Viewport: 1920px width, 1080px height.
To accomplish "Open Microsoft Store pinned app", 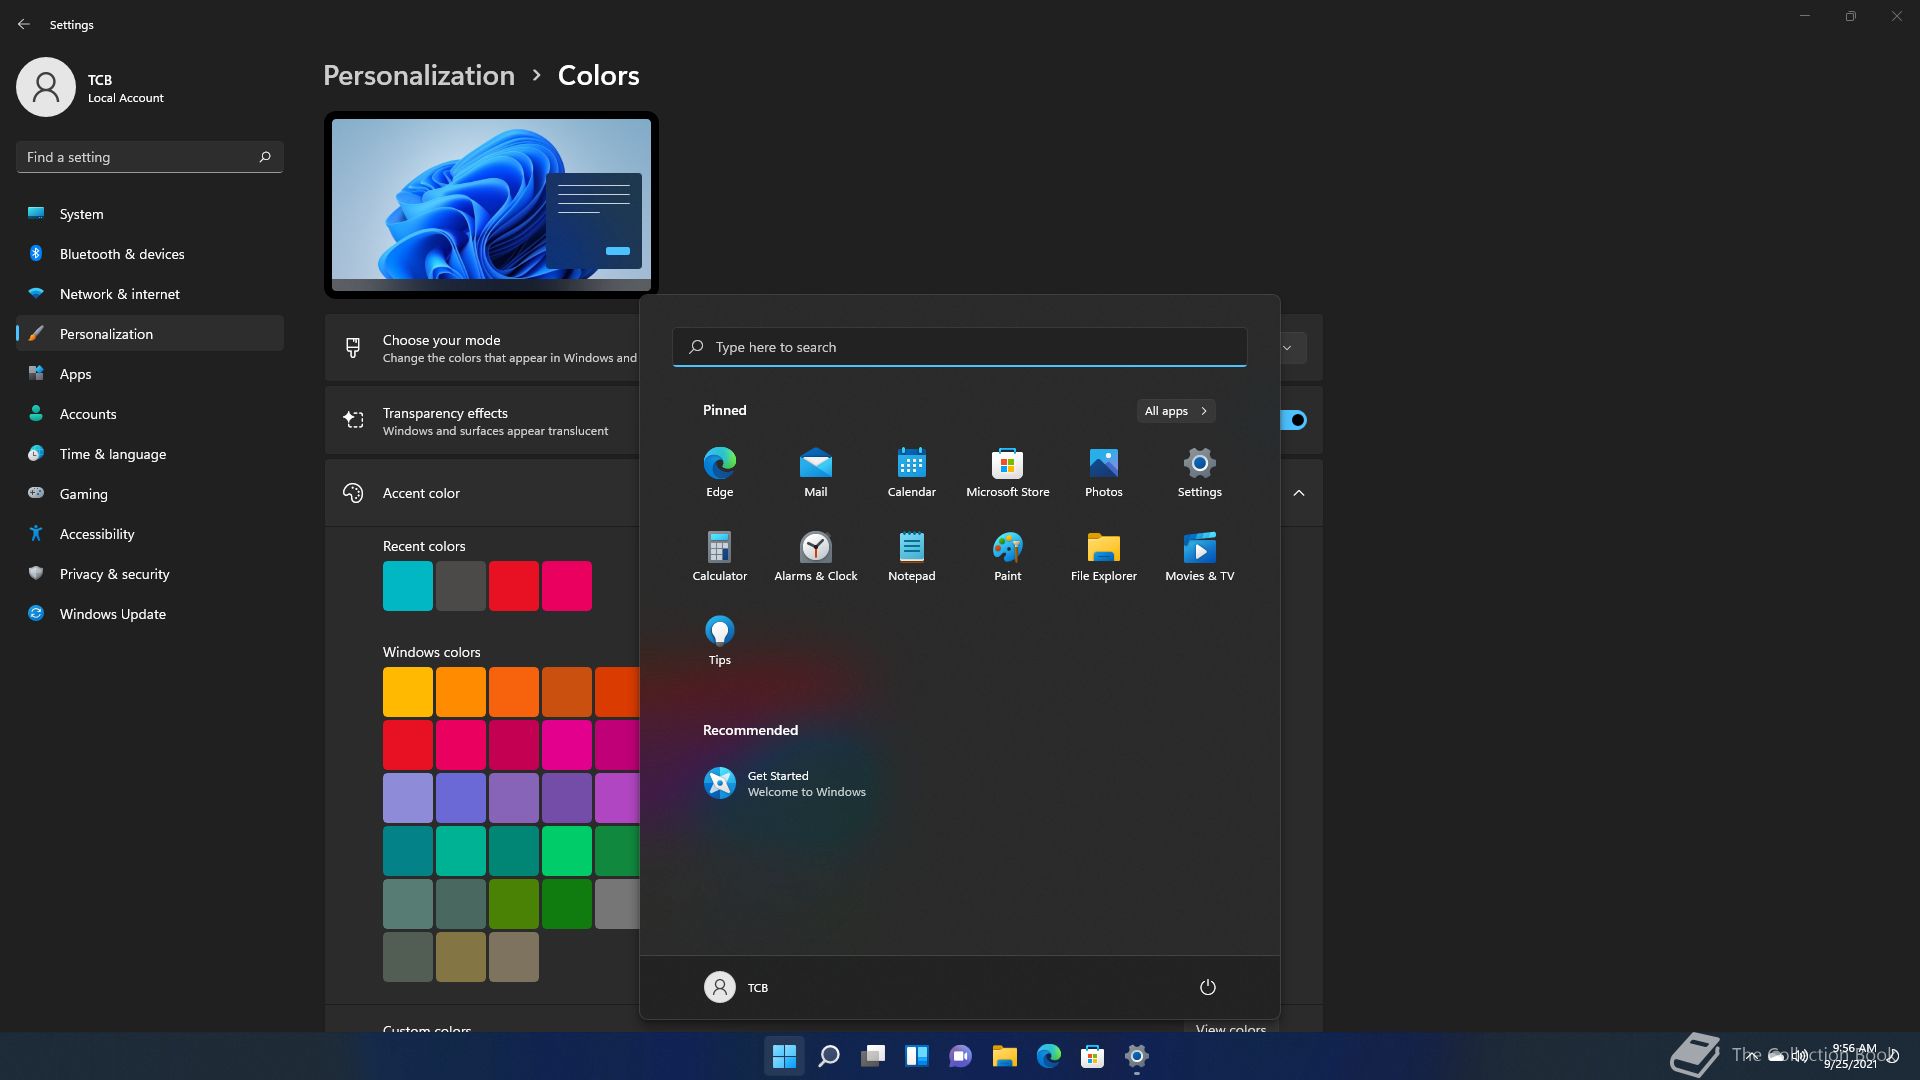I will click(x=1007, y=472).
